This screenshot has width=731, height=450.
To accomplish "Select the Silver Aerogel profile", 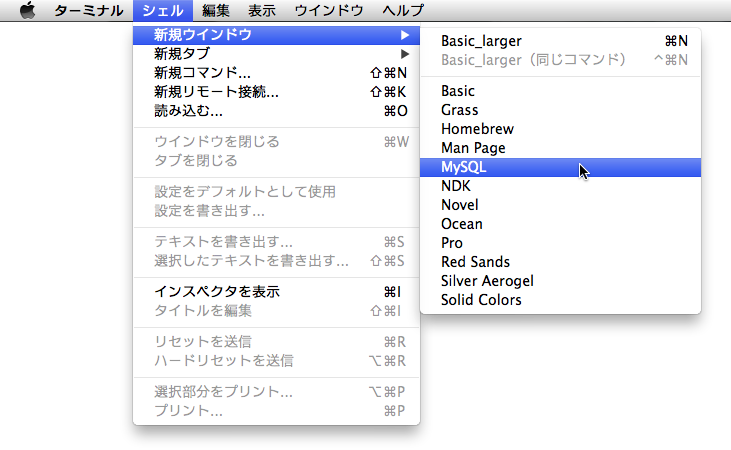I will pyautogui.click(x=560, y=281).
